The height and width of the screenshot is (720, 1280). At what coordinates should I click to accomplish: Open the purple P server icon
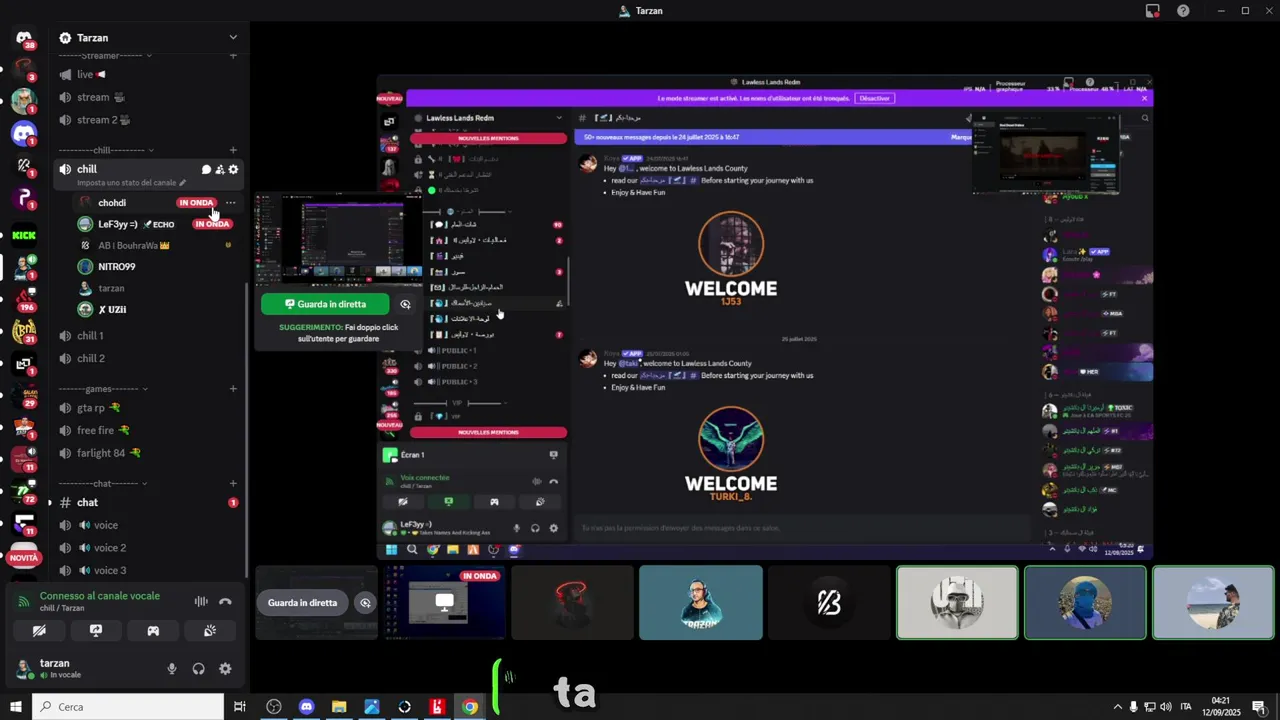point(24,199)
